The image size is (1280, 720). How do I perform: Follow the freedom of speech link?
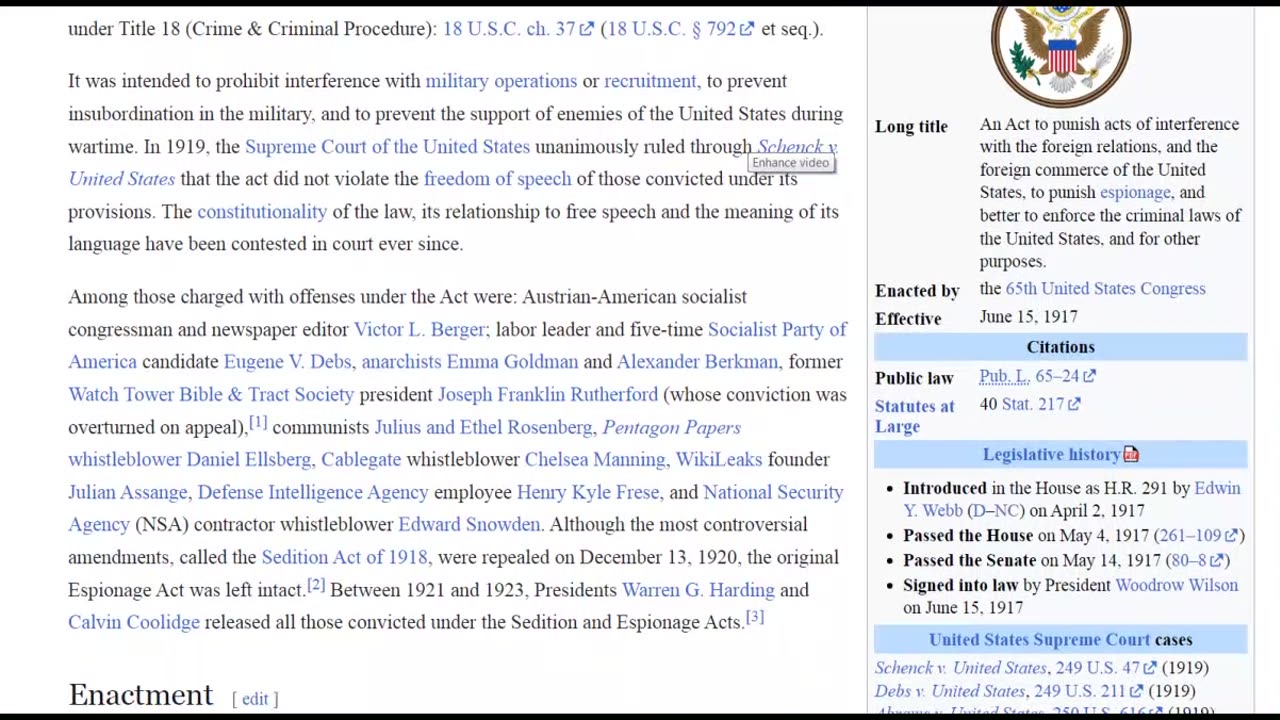click(x=497, y=179)
